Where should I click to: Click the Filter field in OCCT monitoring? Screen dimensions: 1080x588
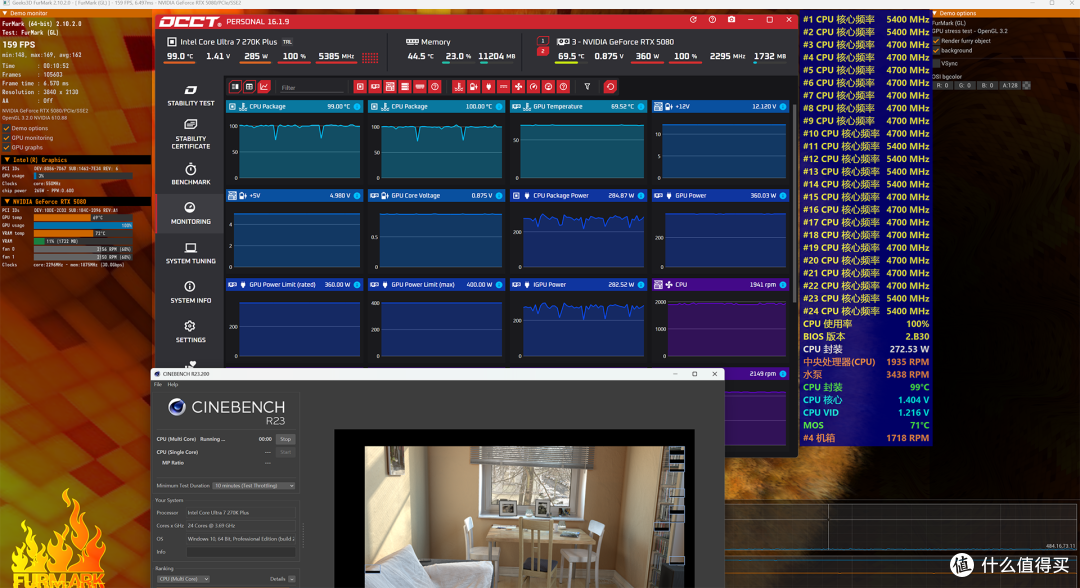pos(311,87)
